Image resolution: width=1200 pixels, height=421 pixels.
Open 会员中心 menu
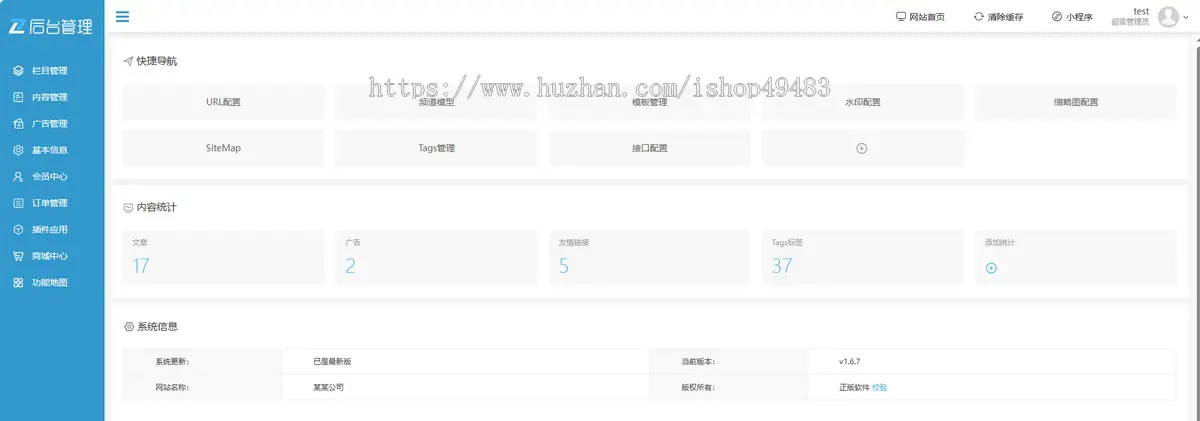pos(52,176)
